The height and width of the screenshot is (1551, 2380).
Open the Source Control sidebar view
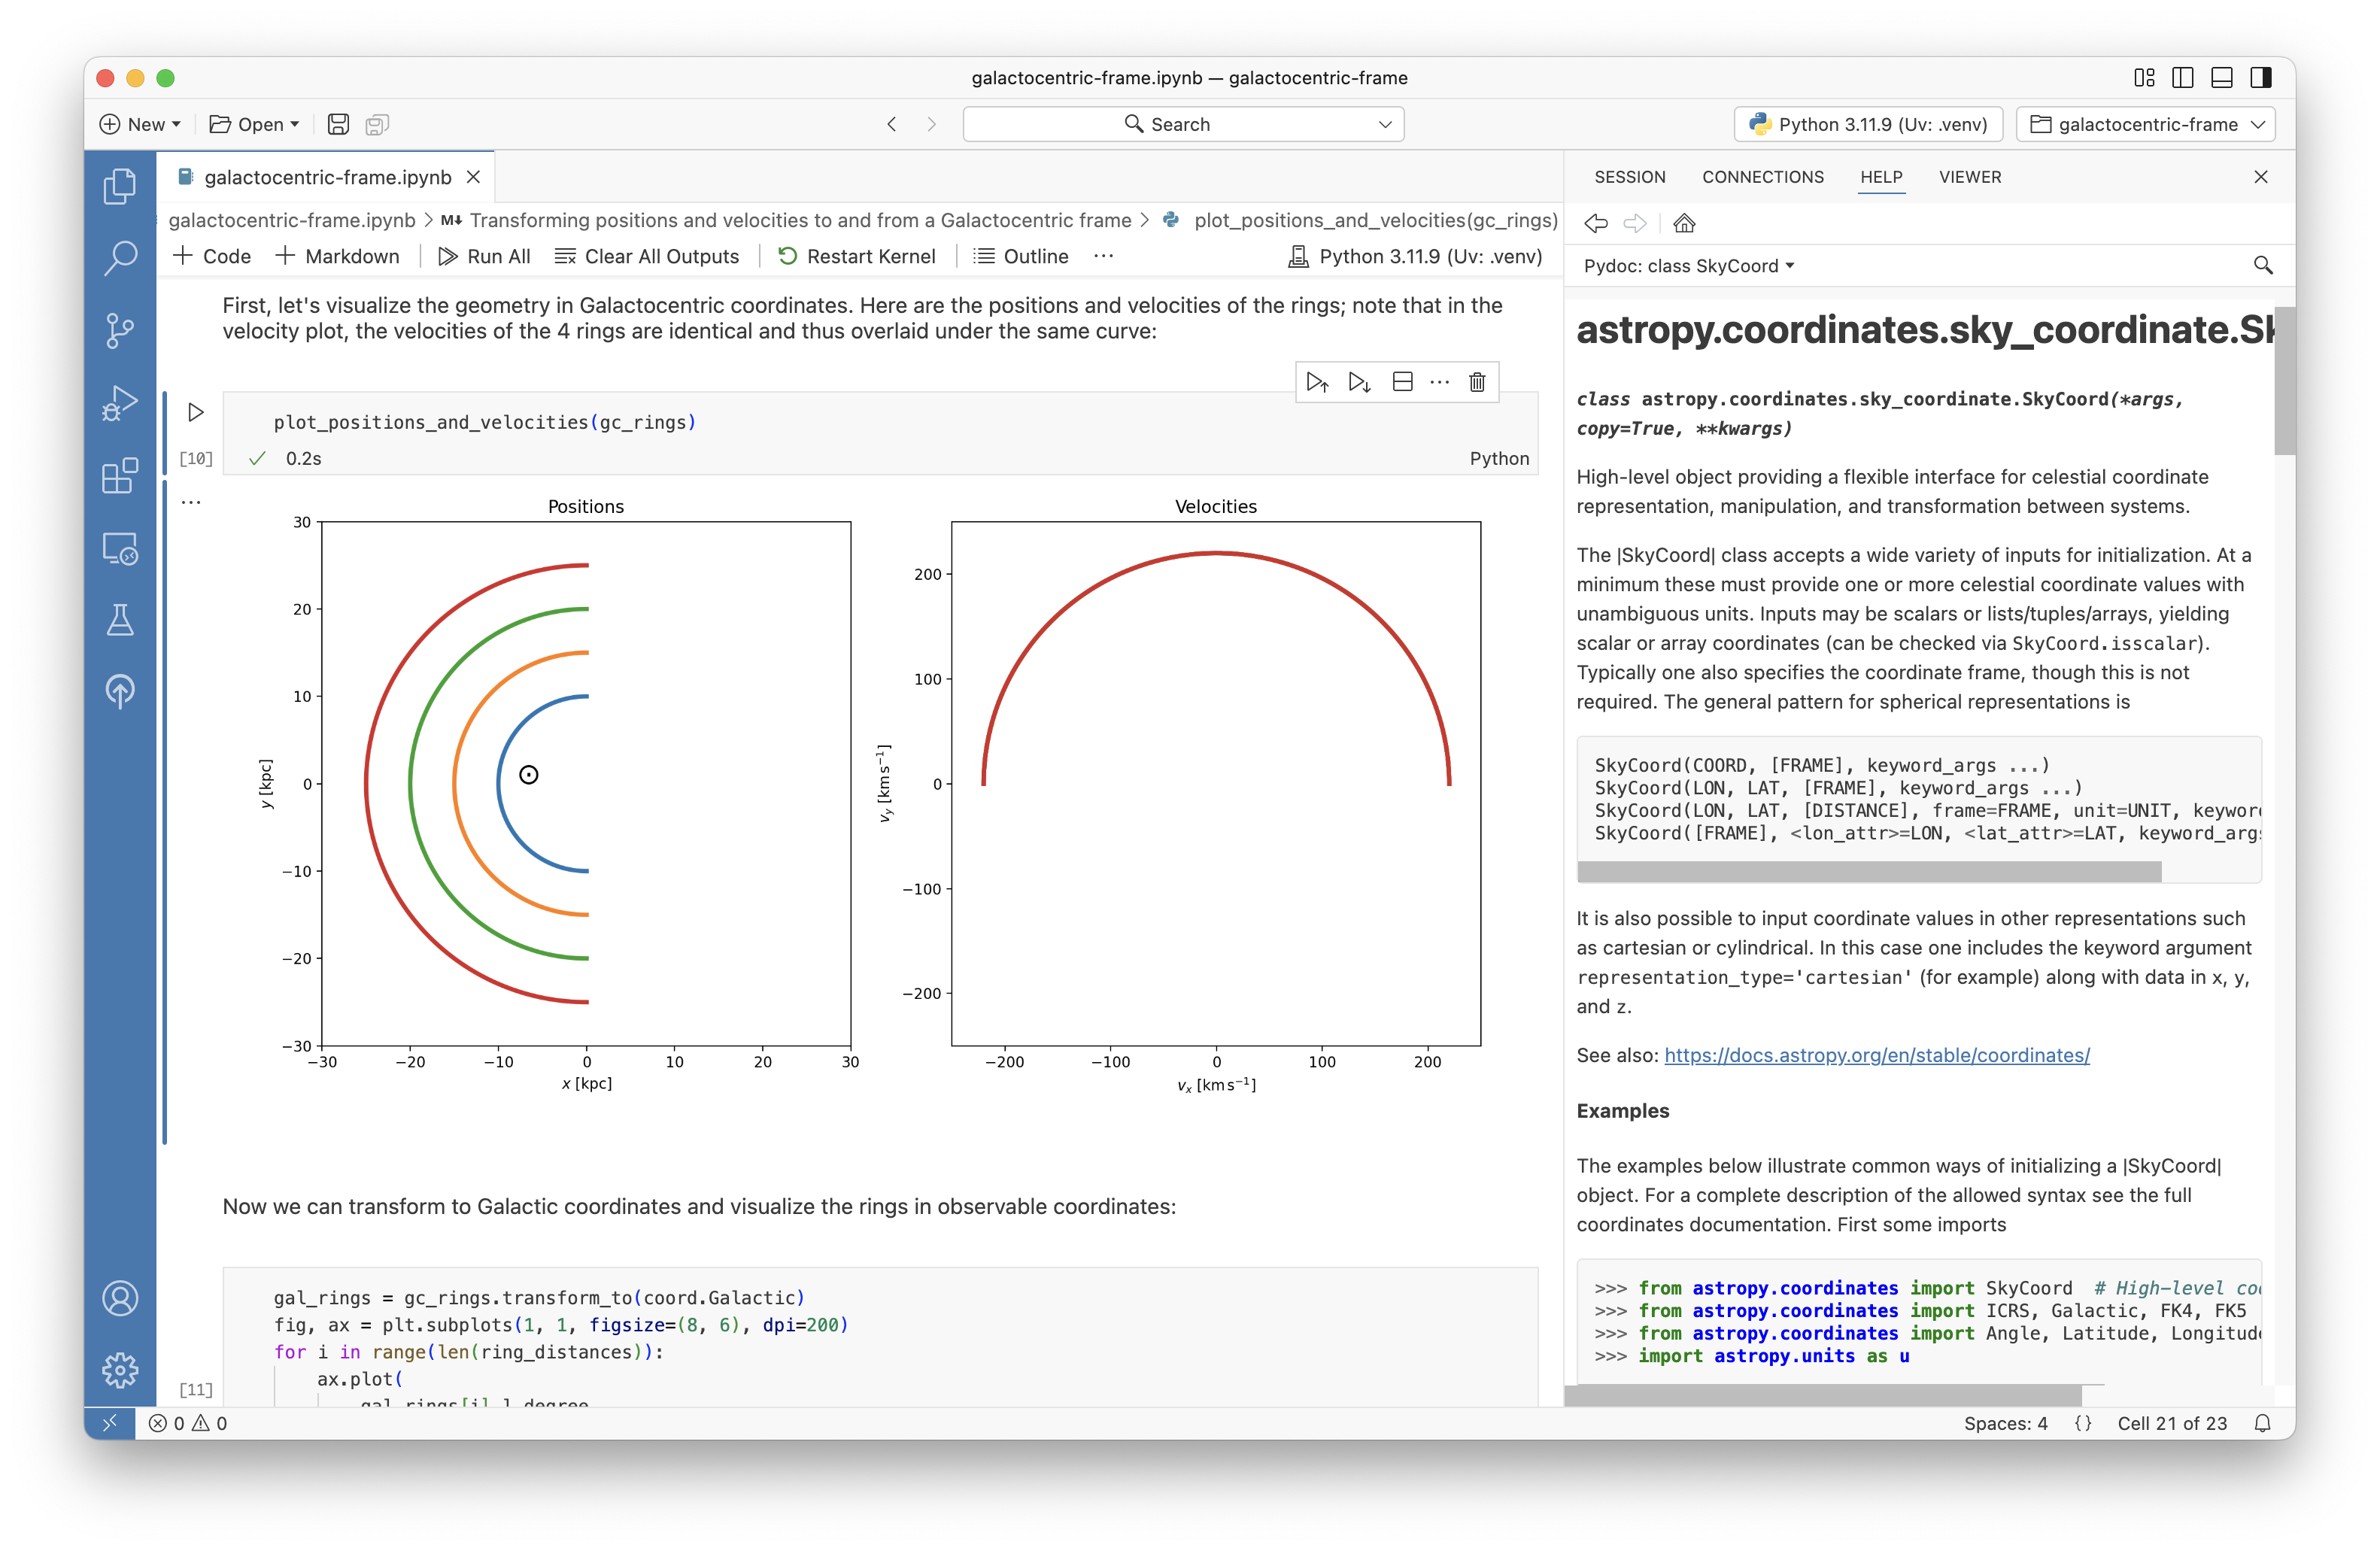120,330
